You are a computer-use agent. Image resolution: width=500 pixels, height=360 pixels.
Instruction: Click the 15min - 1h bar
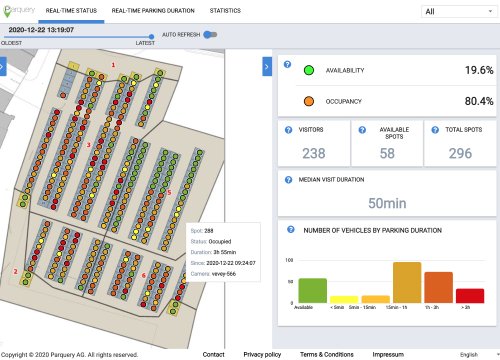407,283
